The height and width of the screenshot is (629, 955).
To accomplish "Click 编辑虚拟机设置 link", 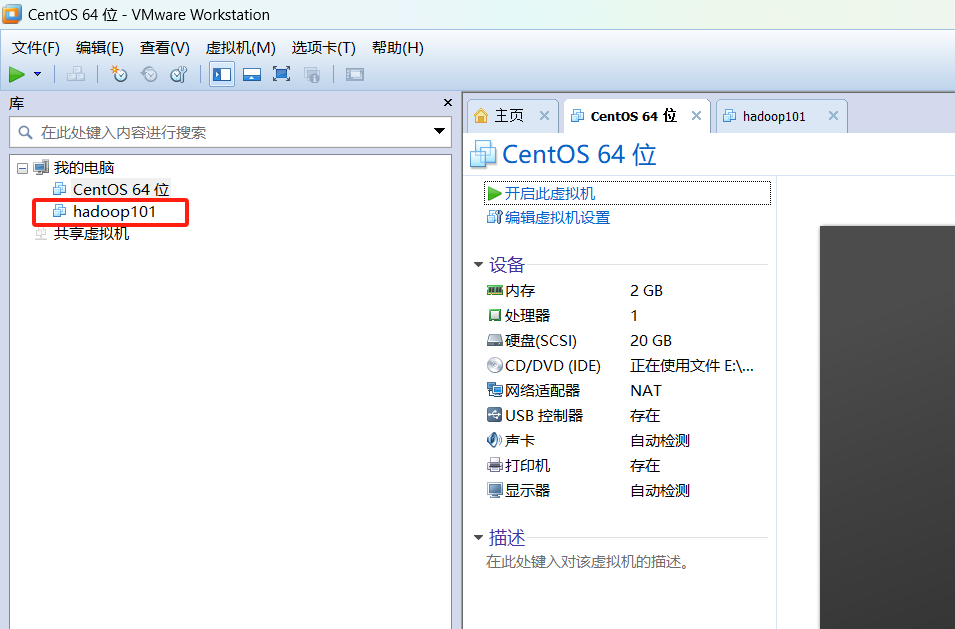I will click(x=557, y=217).
